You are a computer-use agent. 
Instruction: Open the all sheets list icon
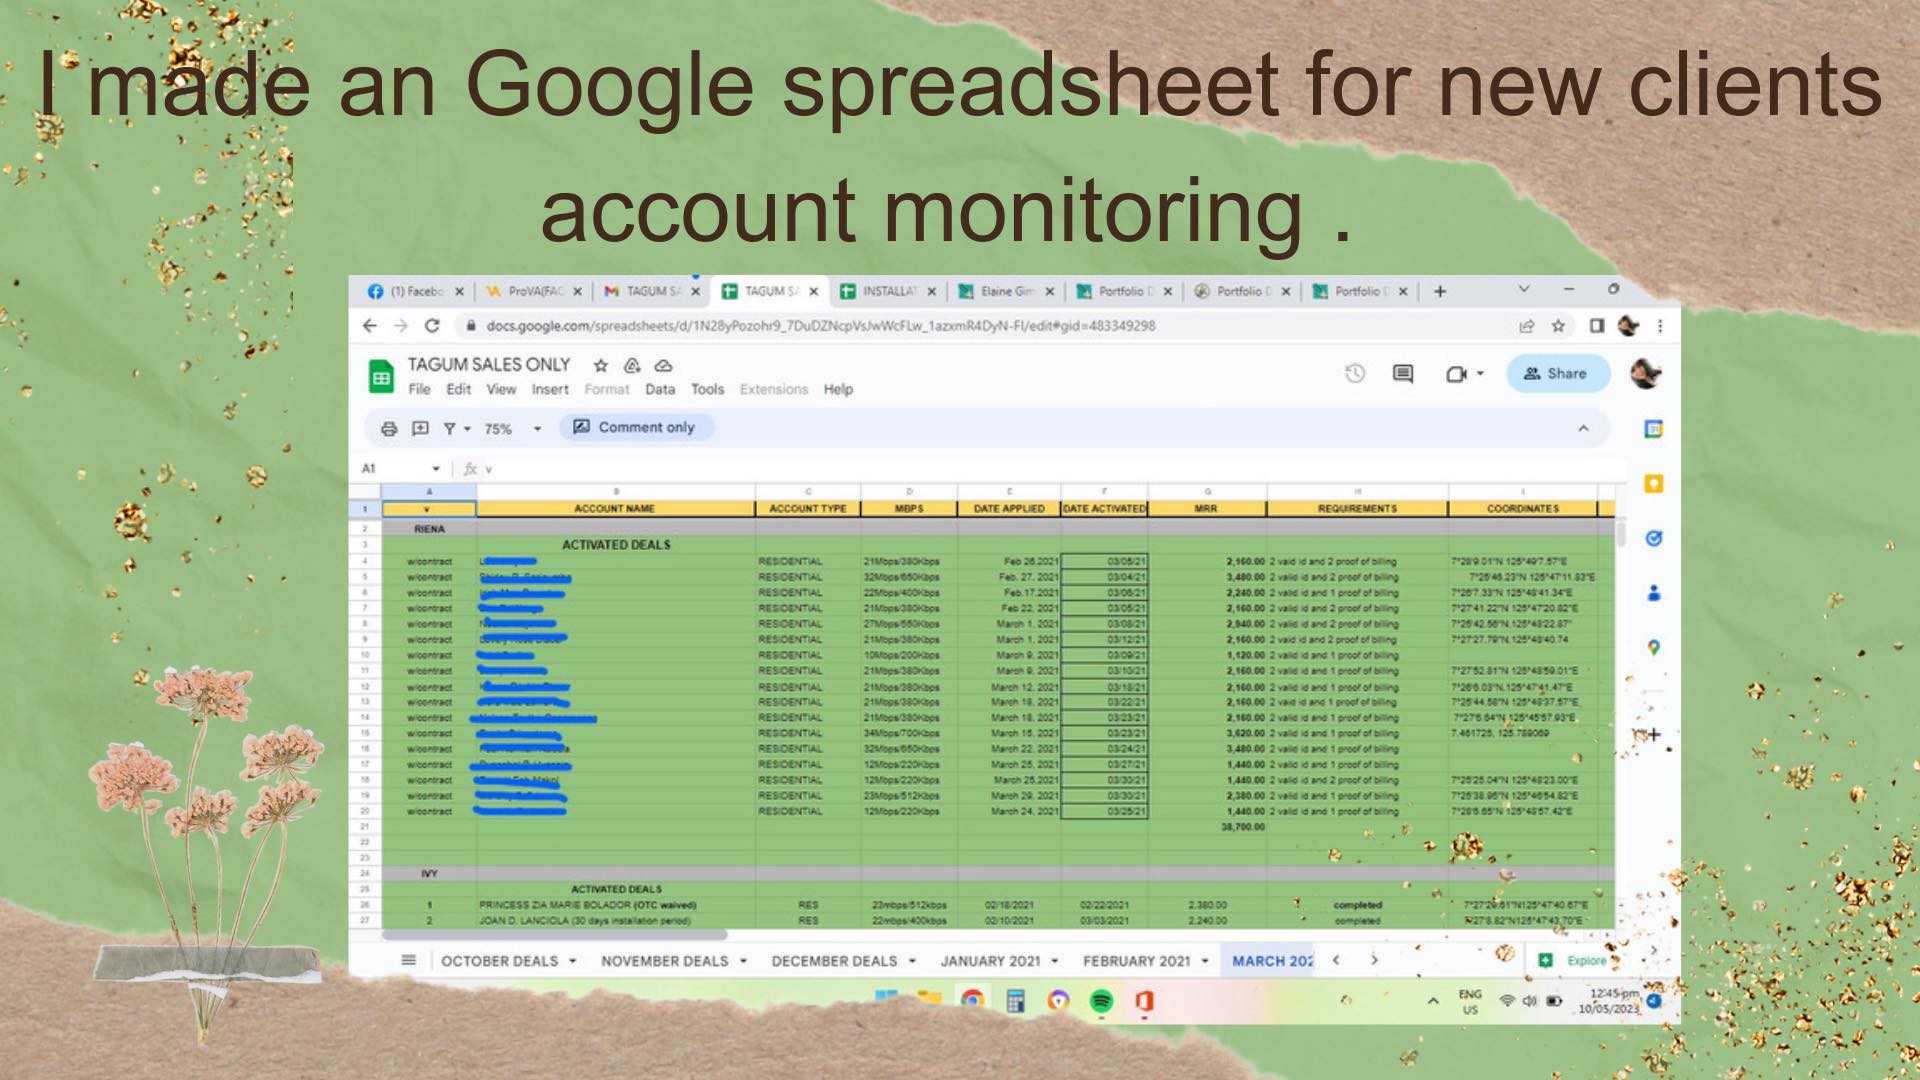pyautogui.click(x=408, y=961)
